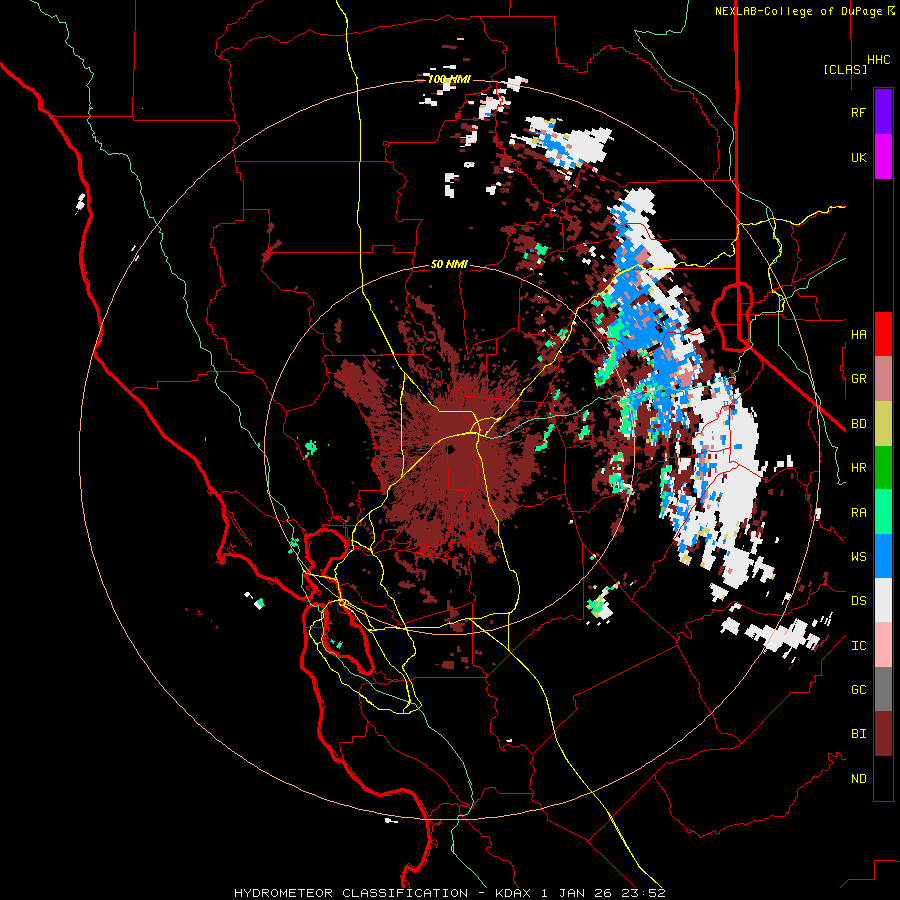The width and height of the screenshot is (900, 900).
Task: Click the IC light pink legend swatch
Action: pyautogui.click(x=883, y=645)
